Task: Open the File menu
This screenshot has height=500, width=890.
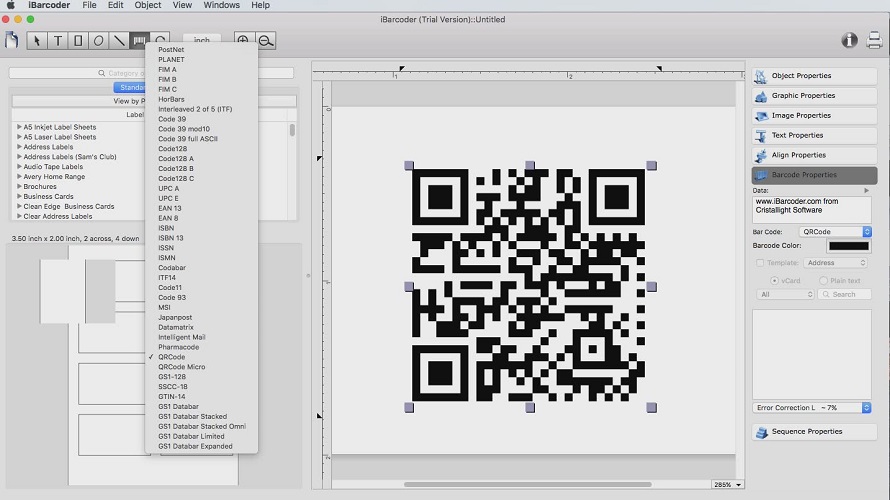Action: (x=89, y=5)
